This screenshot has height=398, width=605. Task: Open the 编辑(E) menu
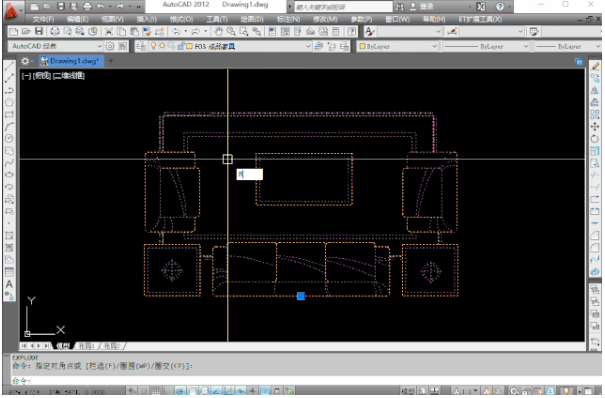[78, 19]
